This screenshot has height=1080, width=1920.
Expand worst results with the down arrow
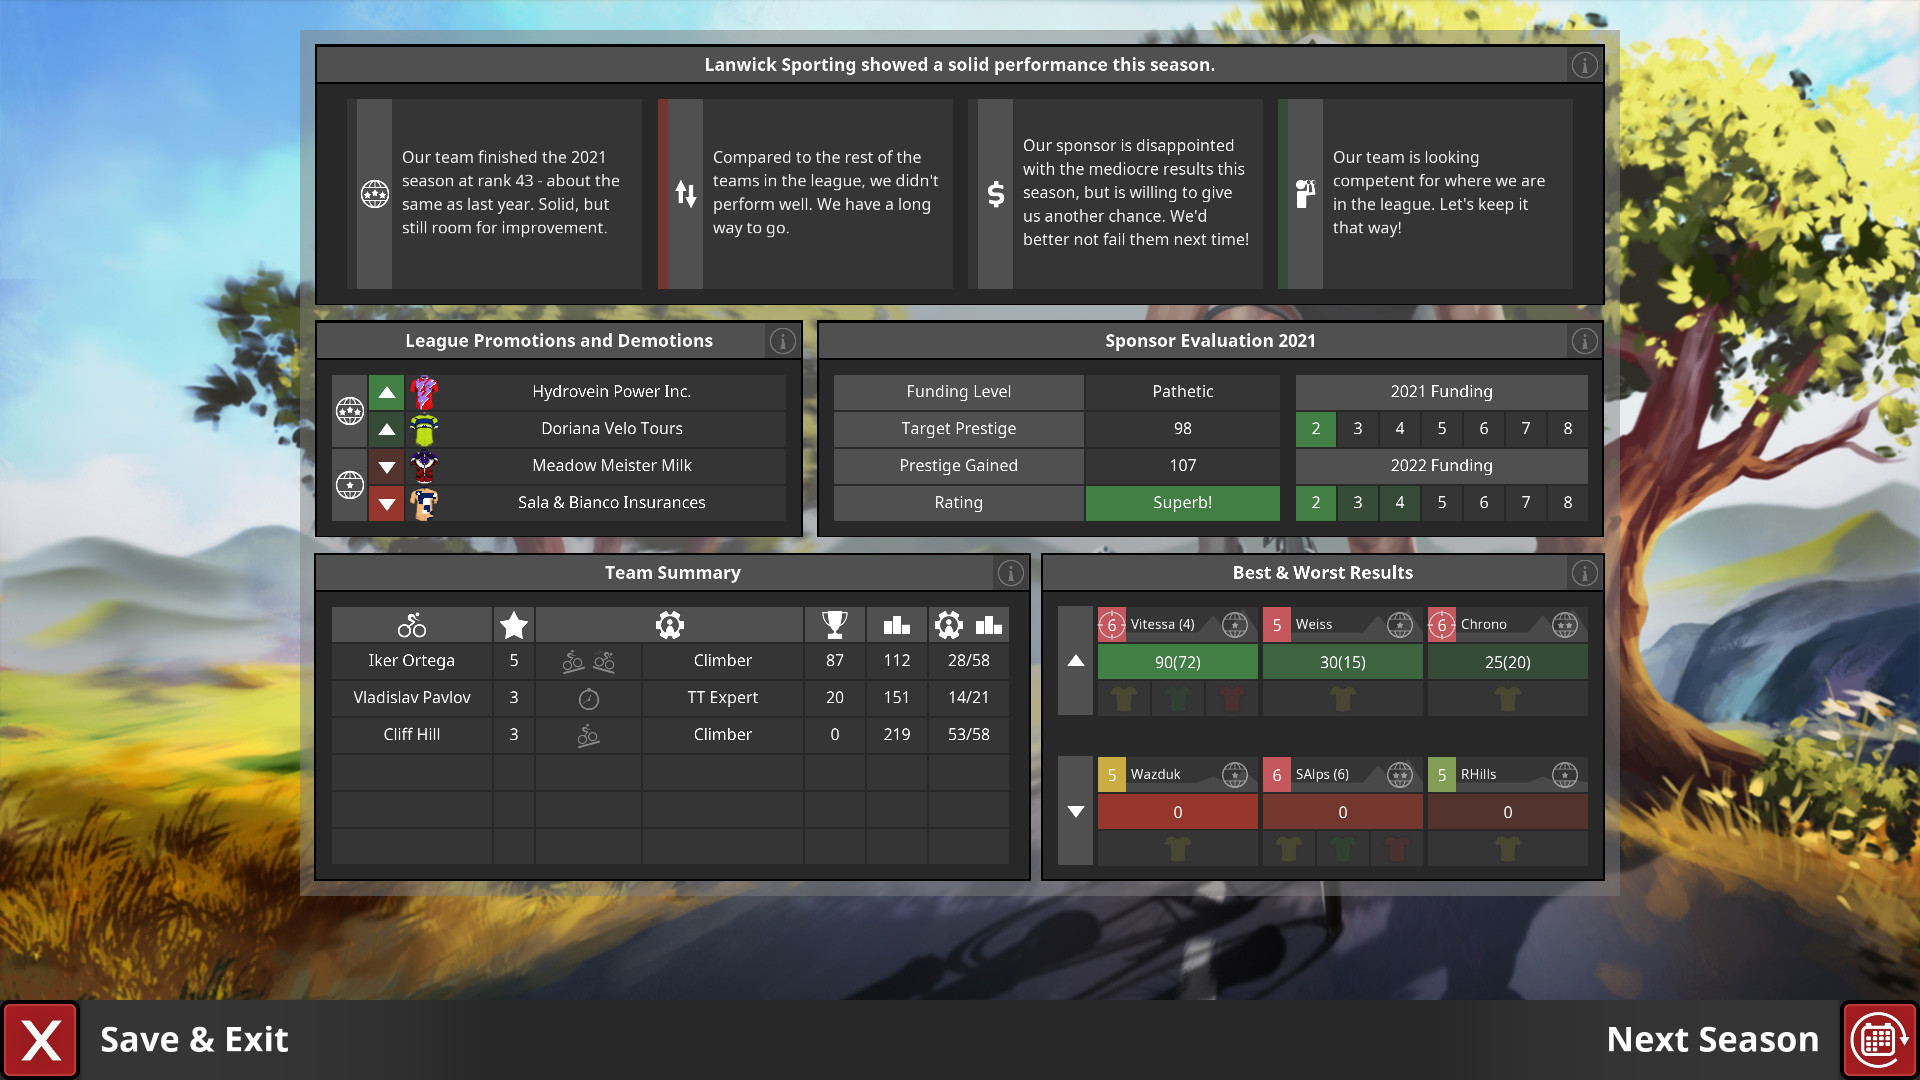point(1076,811)
